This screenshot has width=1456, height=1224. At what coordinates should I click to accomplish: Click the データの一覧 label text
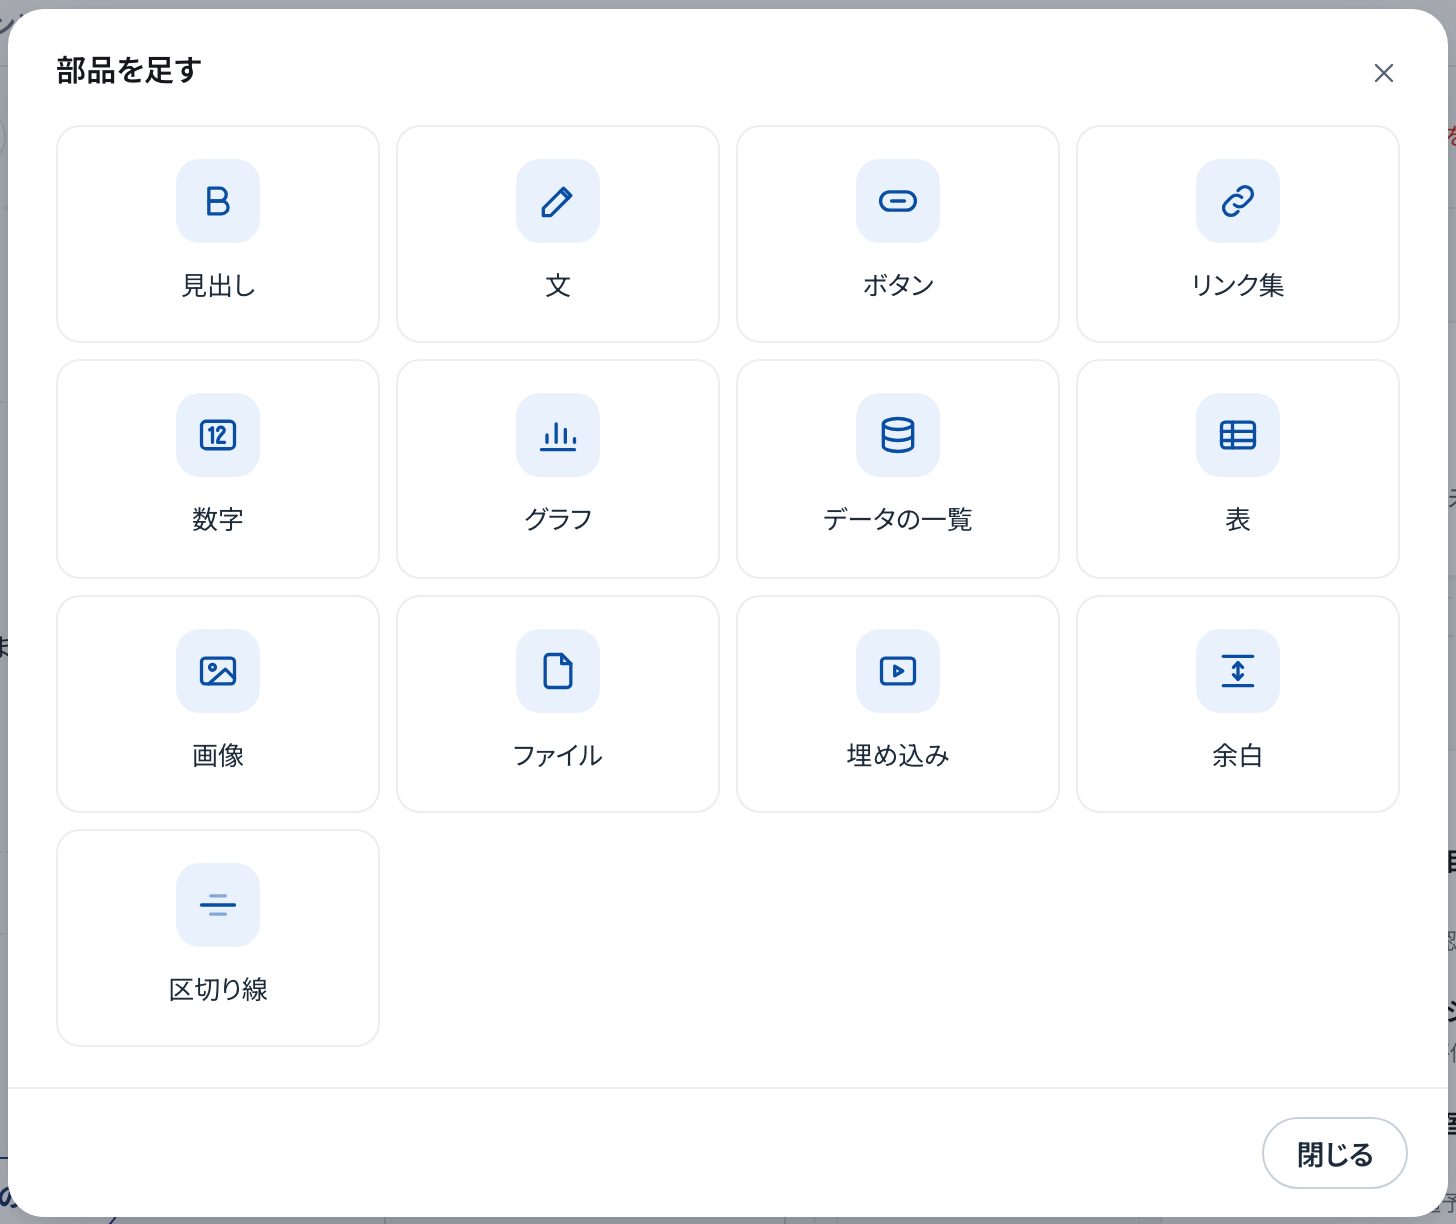[x=898, y=520]
